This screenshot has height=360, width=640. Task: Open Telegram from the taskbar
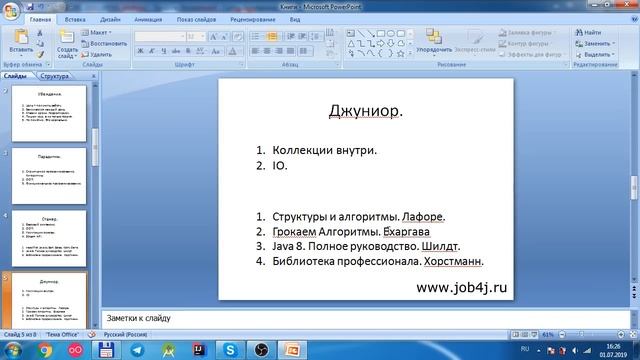pos(138,350)
